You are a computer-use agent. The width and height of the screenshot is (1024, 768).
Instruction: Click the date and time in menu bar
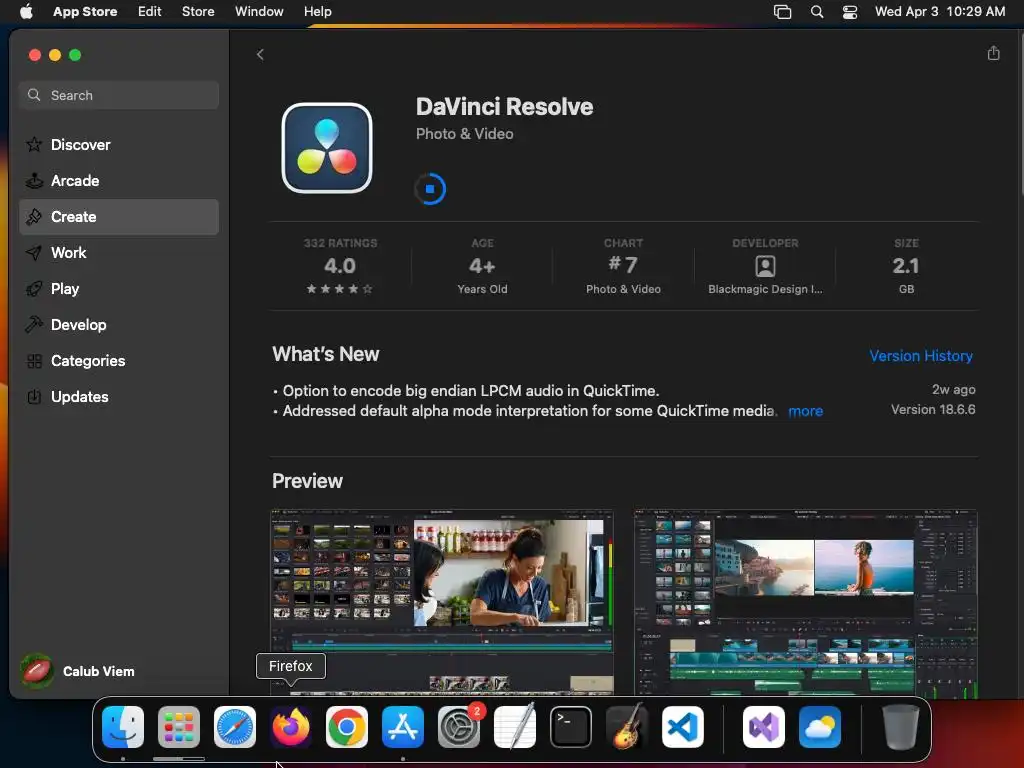[940, 11]
